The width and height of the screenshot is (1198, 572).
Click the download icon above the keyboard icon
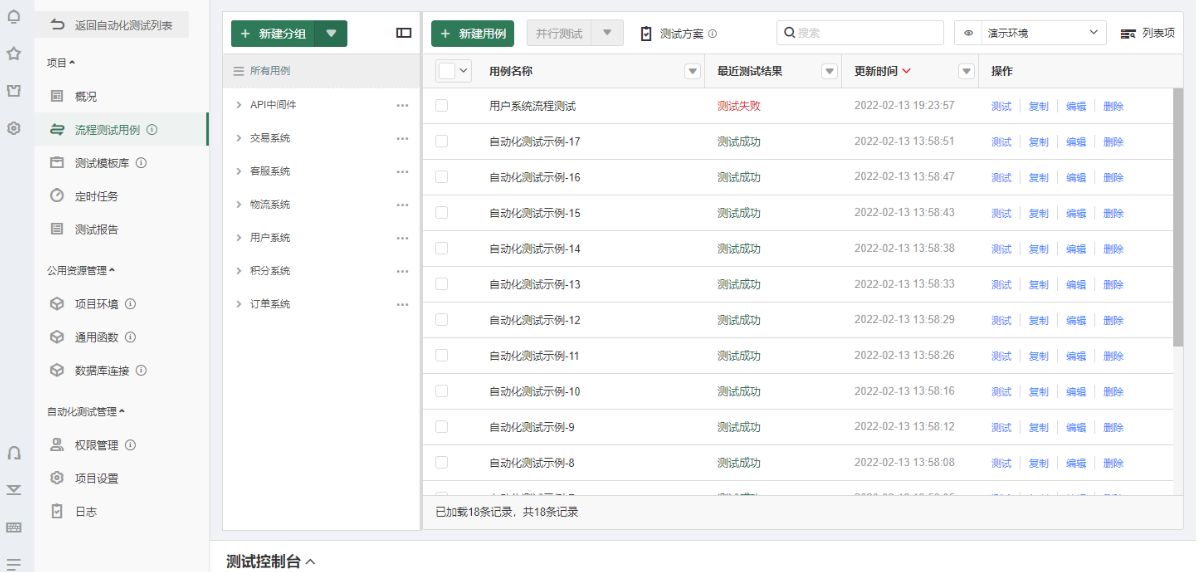click(x=14, y=490)
